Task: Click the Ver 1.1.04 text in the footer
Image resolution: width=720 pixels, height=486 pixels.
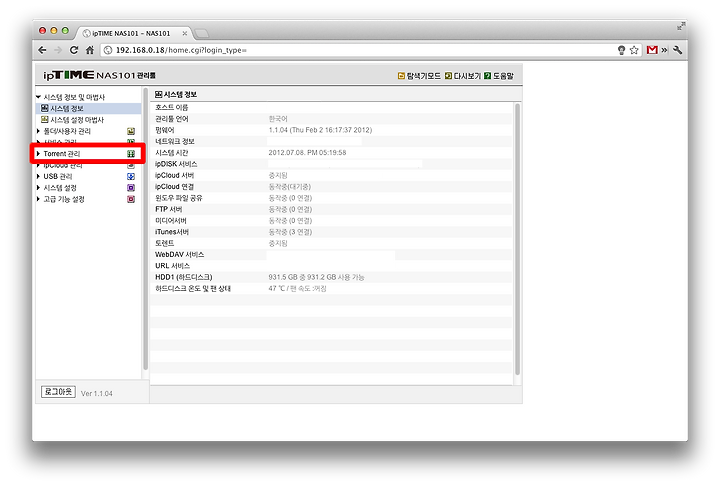Action: coord(96,394)
